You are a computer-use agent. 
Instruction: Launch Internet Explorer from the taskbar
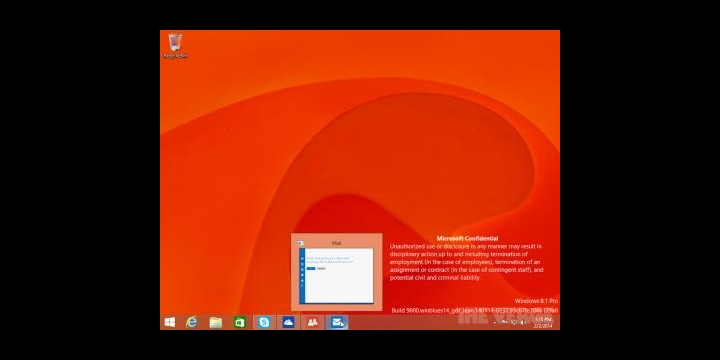(191, 322)
